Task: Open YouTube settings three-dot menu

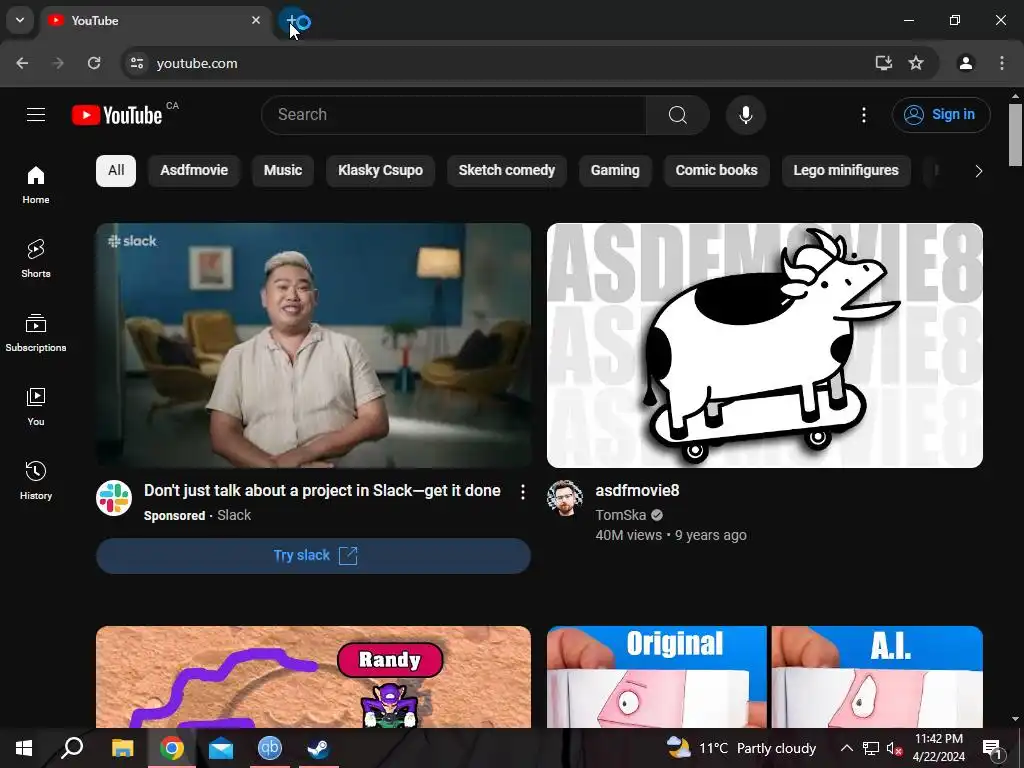Action: click(x=863, y=115)
